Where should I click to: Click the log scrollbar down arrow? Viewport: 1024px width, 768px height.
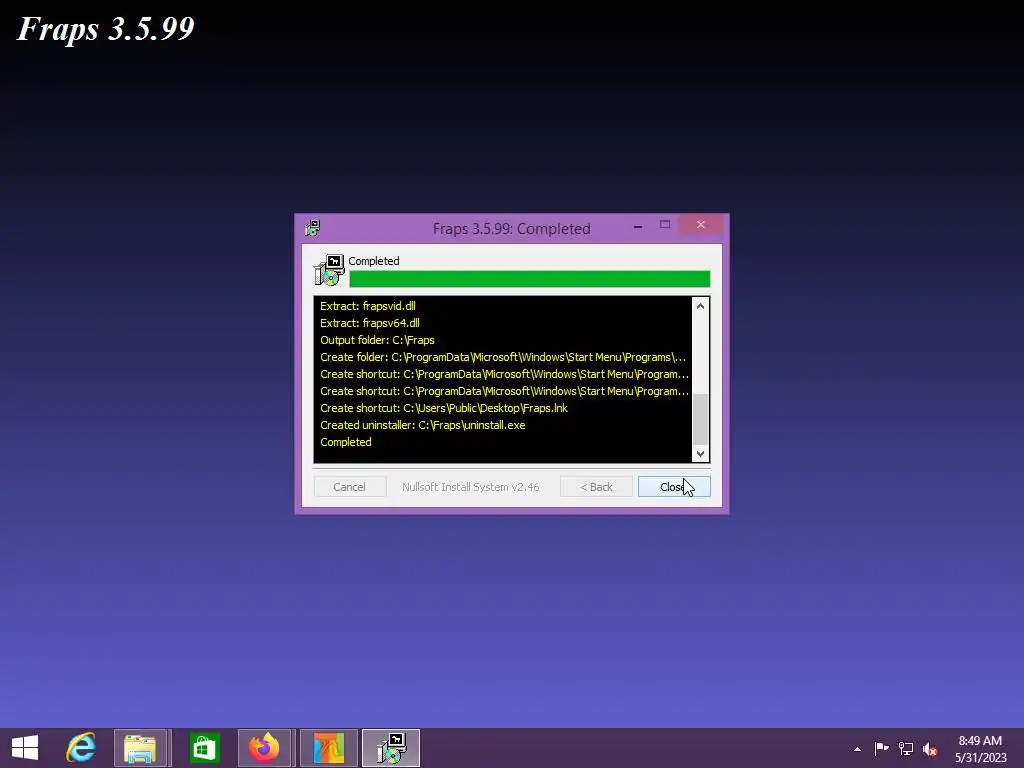701,453
